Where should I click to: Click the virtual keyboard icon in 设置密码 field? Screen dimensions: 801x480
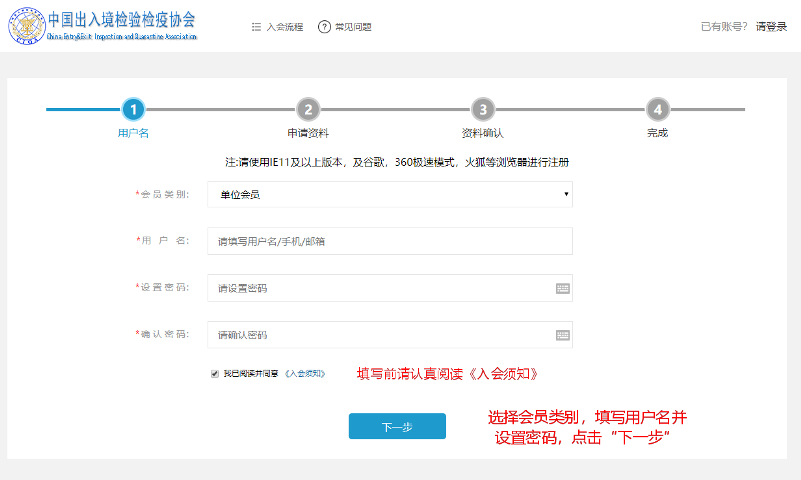563,288
